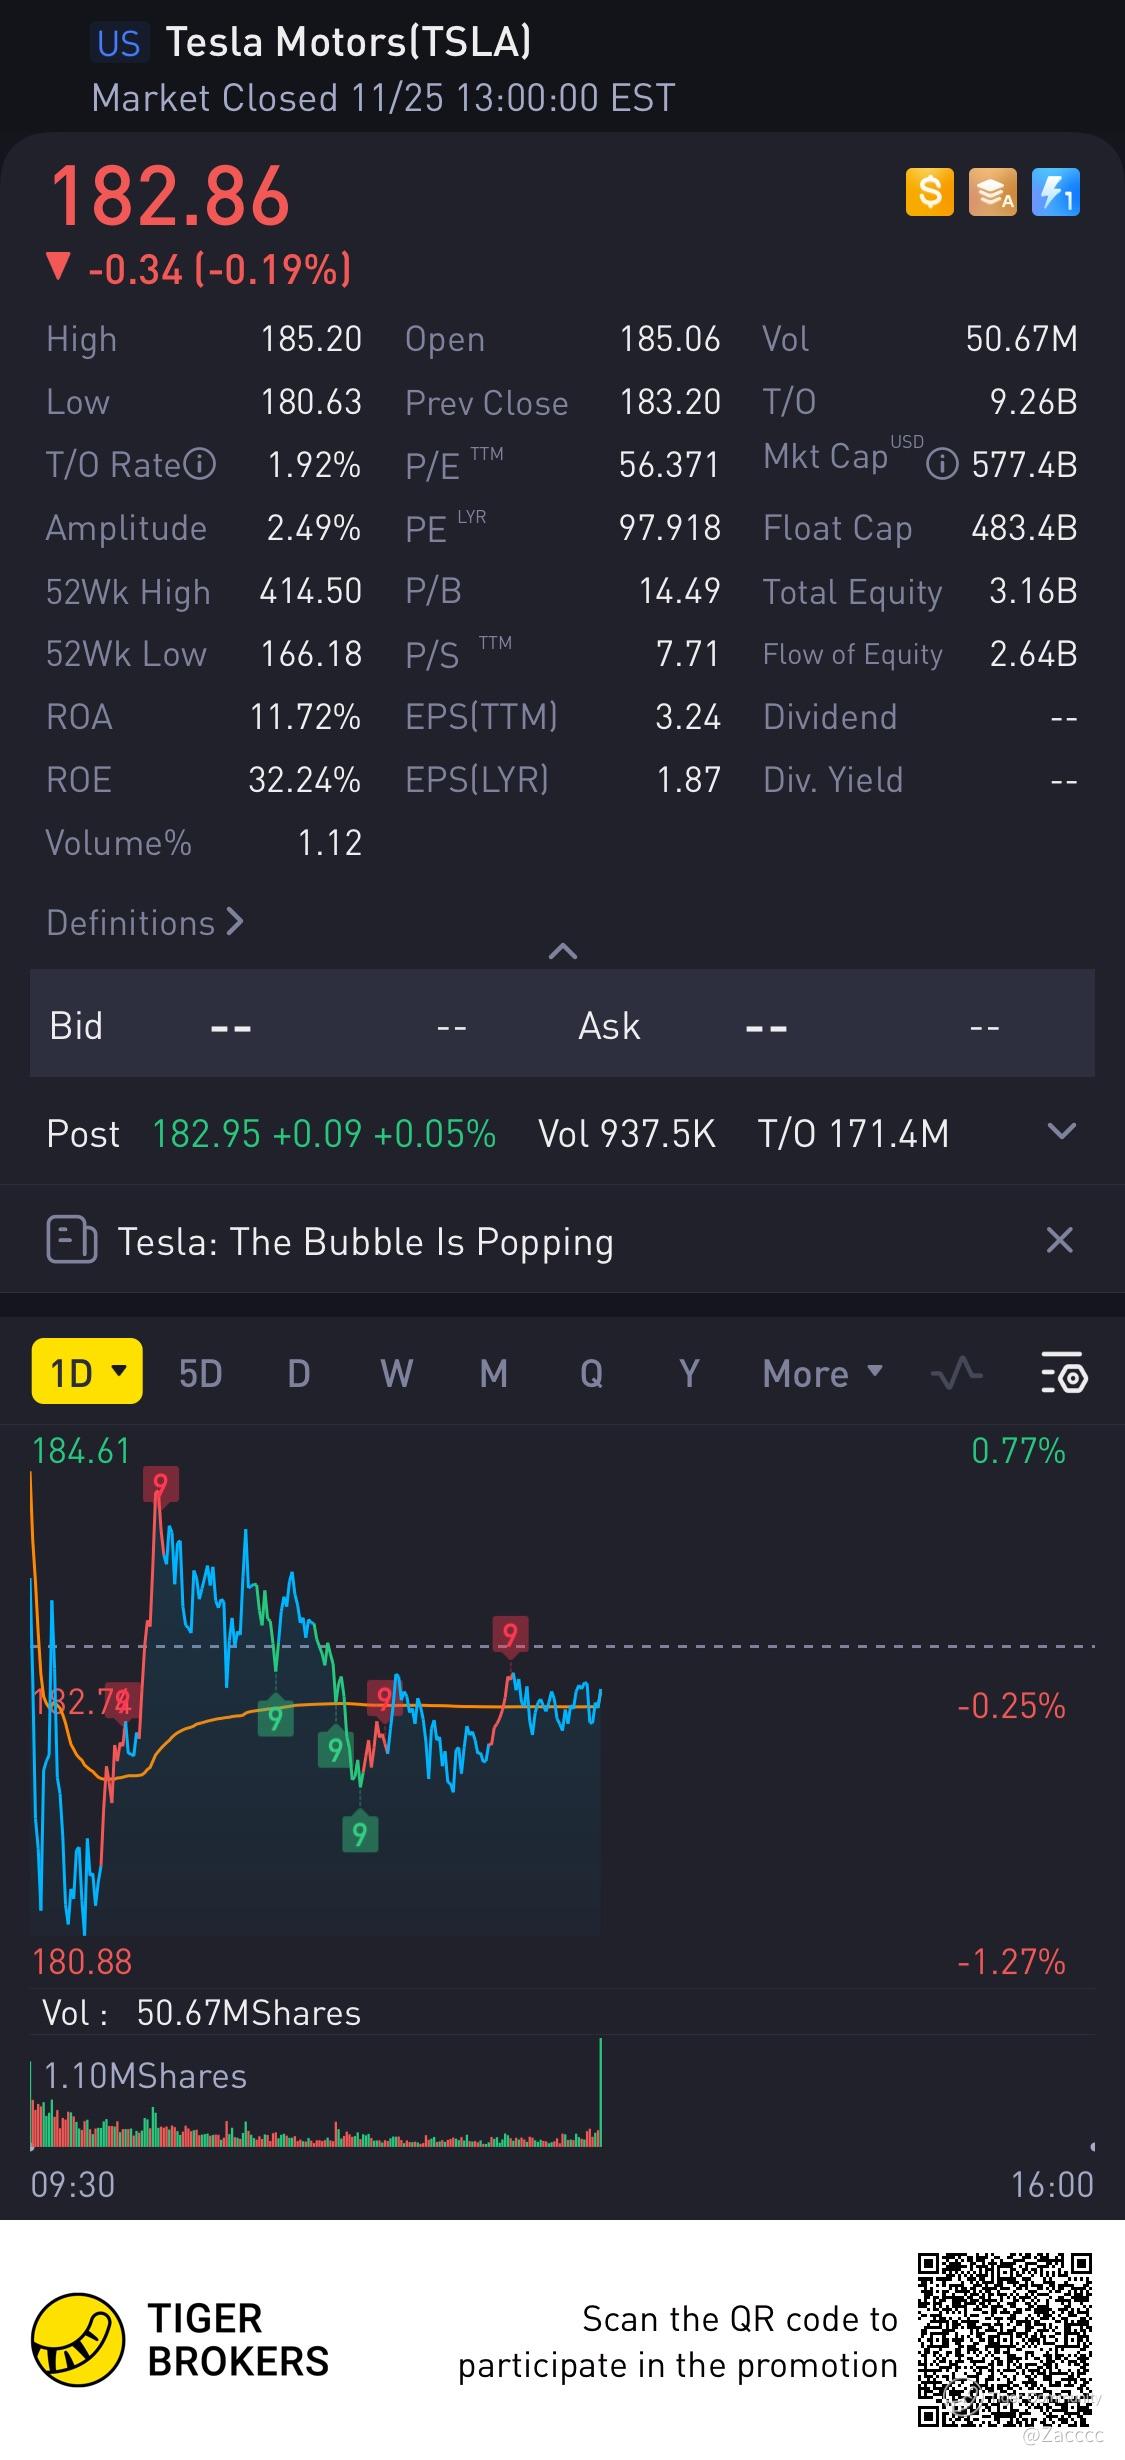Scan the promotion QR code
This screenshot has height=2460, width=1125.
pos(1005,2340)
